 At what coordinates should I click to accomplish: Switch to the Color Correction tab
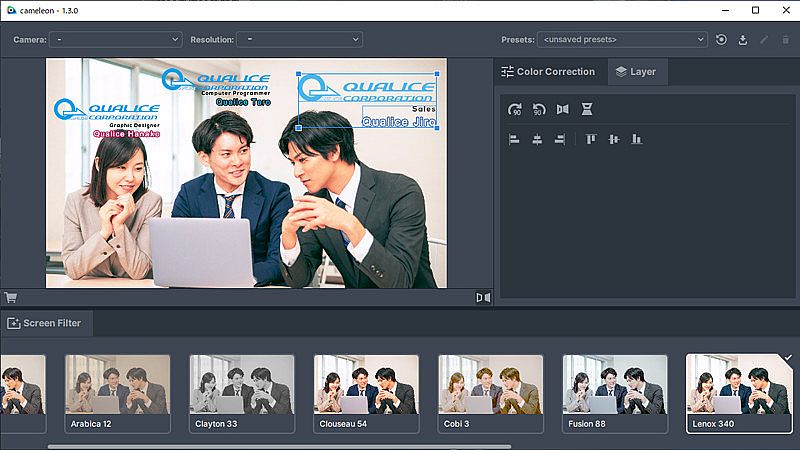[x=549, y=72]
